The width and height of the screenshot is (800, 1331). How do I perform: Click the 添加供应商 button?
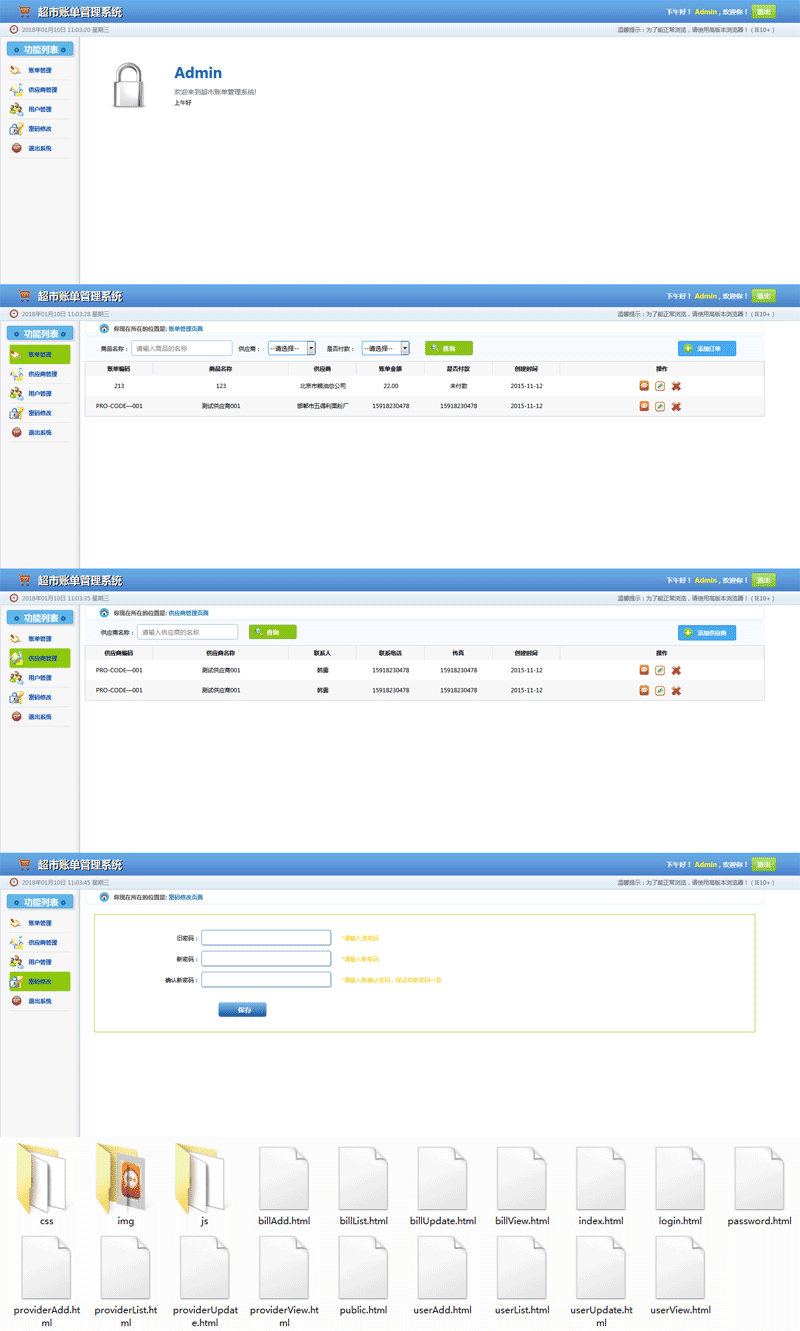pos(706,633)
